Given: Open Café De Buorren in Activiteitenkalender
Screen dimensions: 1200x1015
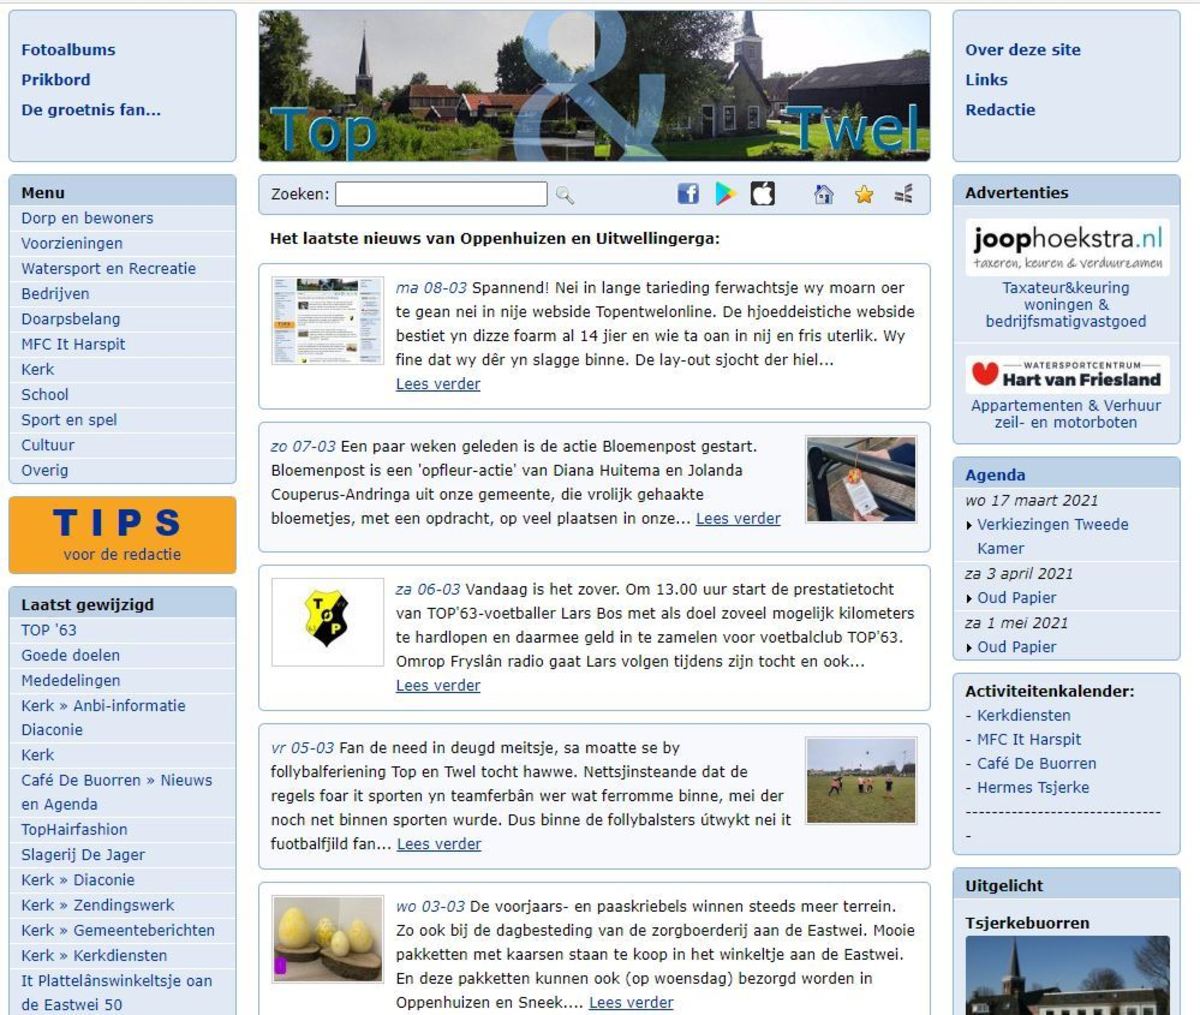Looking at the screenshot, I should click(x=1036, y=763).
